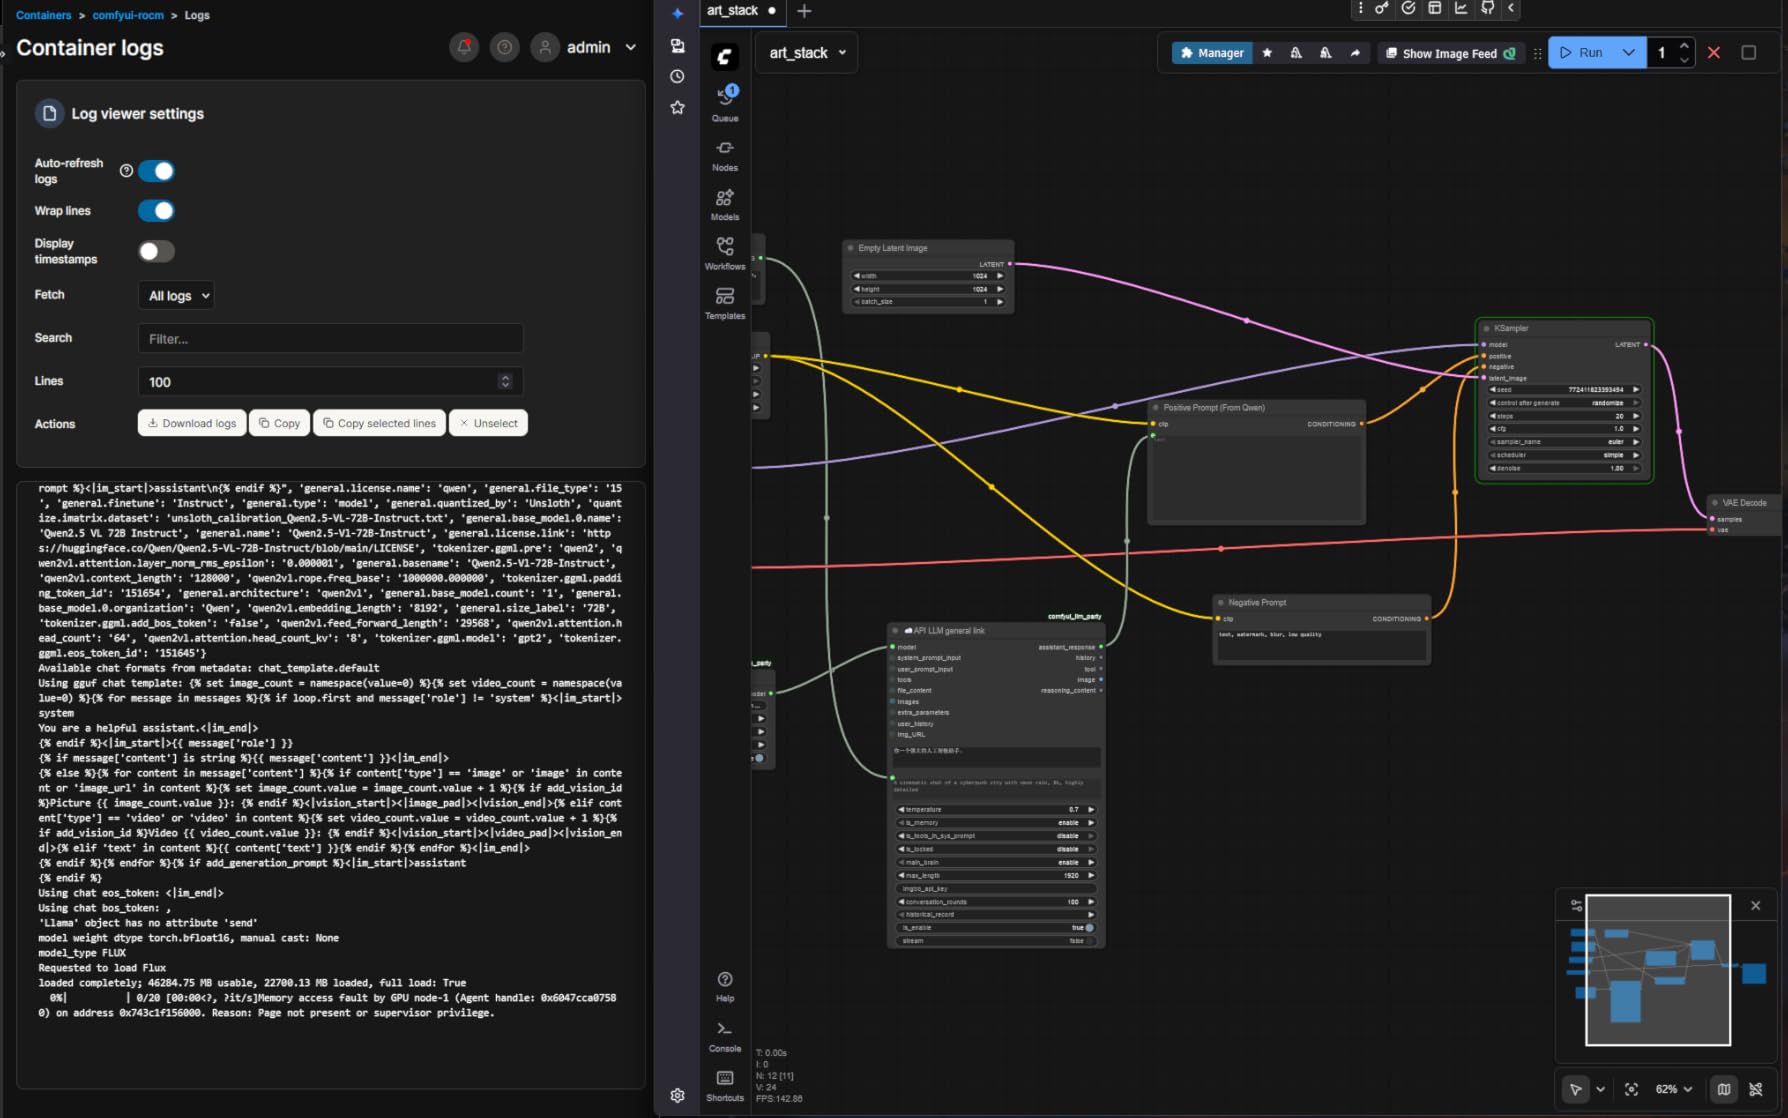Open the Help menu icon
Image resolution: width=1788 pixels, height=1118 pixels.
725,985
